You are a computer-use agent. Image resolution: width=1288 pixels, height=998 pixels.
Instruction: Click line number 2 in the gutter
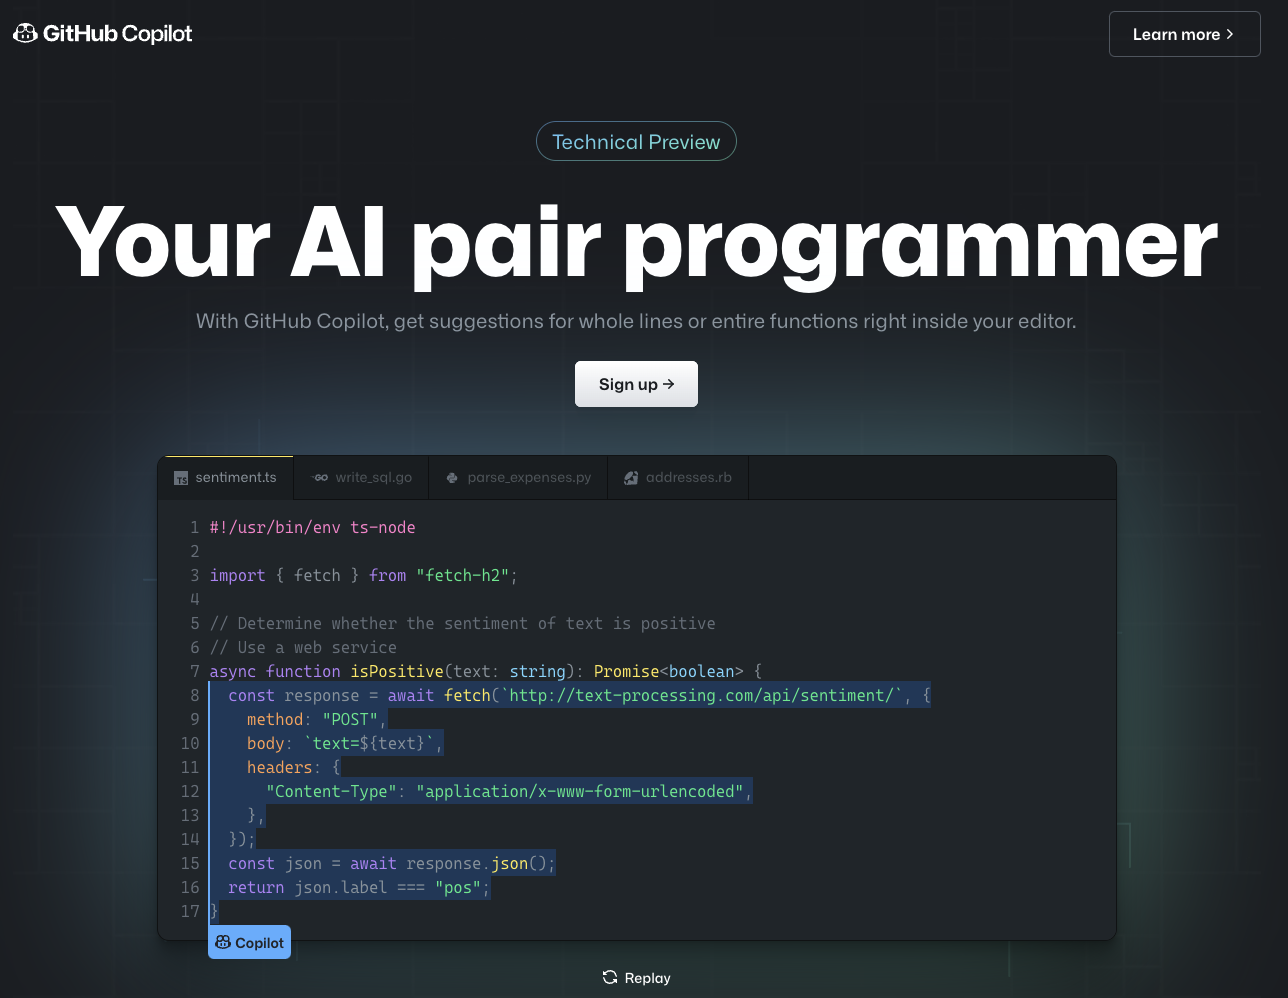[195, 551]
